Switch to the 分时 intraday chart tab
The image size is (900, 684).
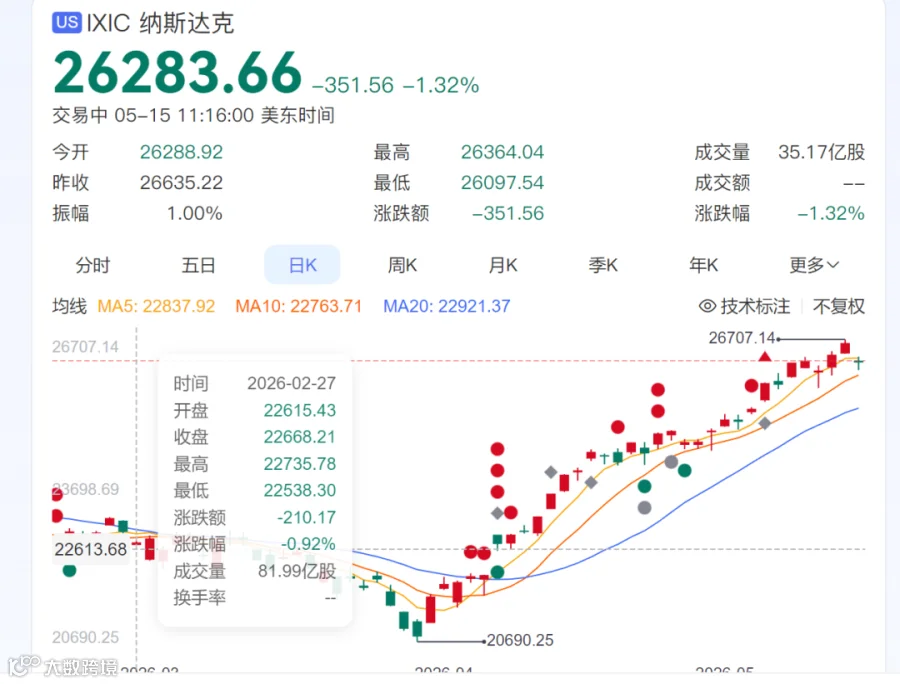coord(92,265)
